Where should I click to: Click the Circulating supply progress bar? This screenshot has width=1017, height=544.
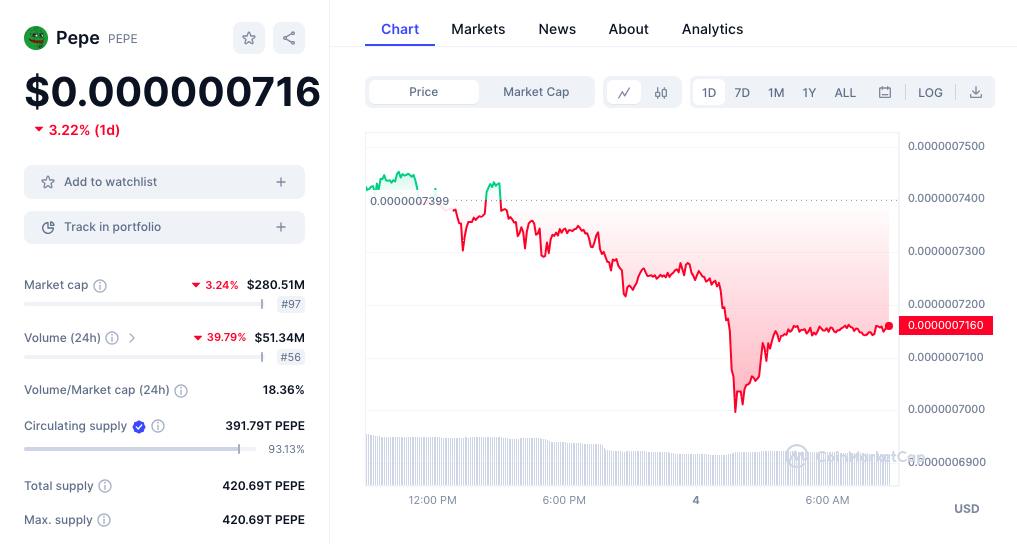(x=140, y=449)
